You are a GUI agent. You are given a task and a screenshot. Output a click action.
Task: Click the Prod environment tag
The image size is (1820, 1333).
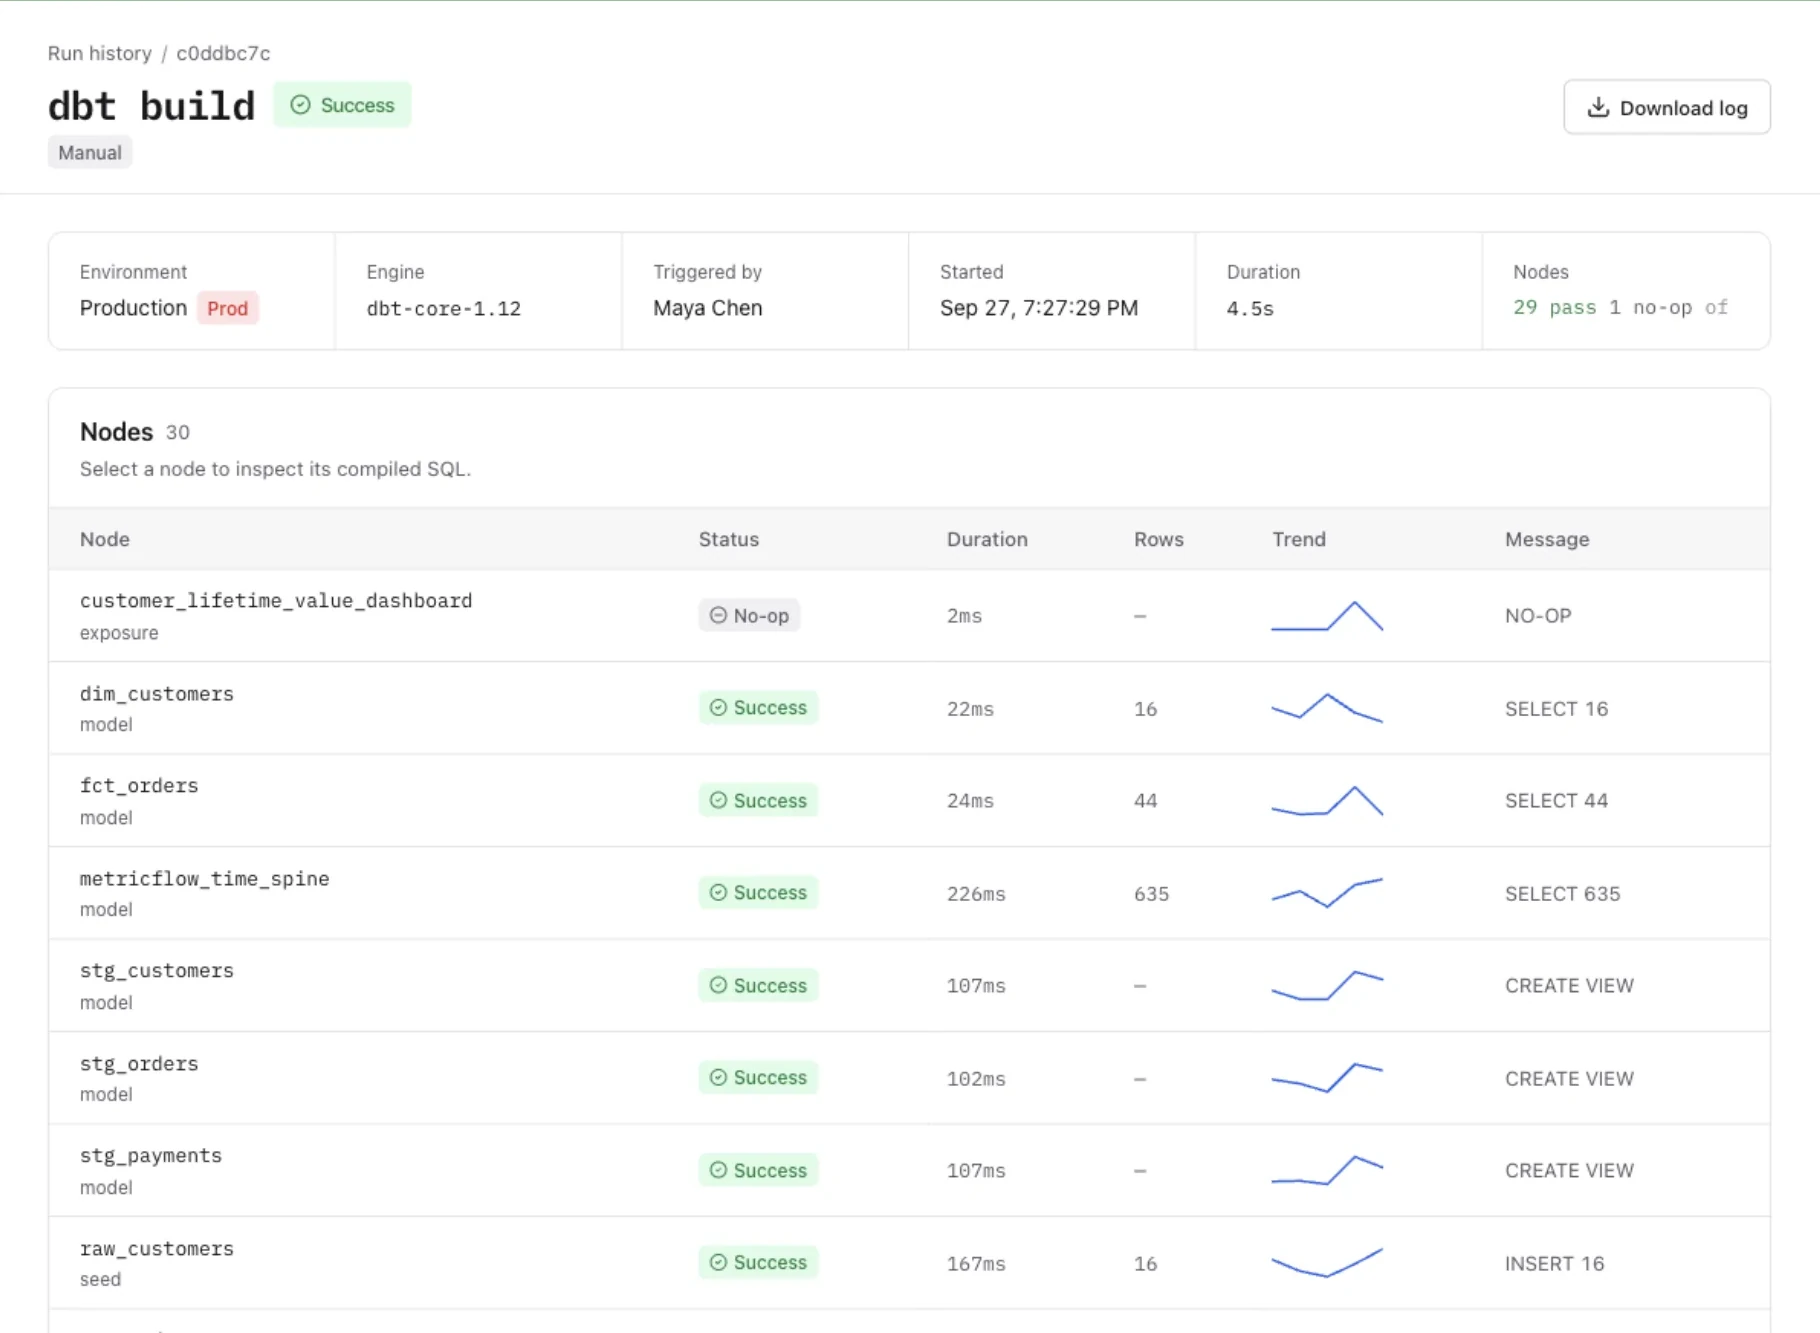click(x=227, y=308)
